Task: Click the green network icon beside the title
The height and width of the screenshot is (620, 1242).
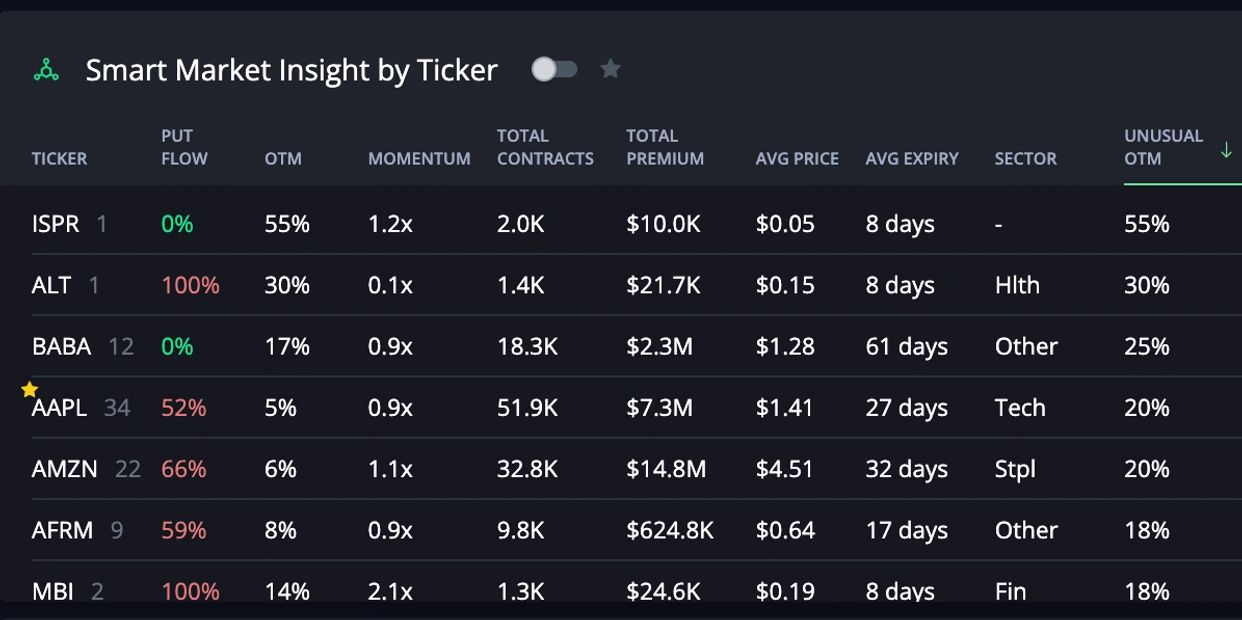Action: [x=45, y=69]
